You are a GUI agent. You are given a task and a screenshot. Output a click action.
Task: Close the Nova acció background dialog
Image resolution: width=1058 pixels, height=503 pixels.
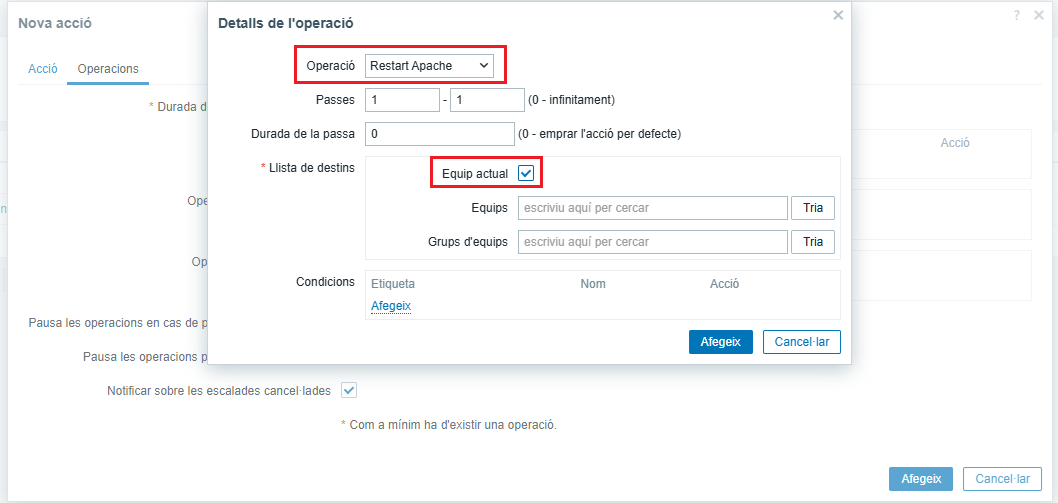click(1040, 15)
